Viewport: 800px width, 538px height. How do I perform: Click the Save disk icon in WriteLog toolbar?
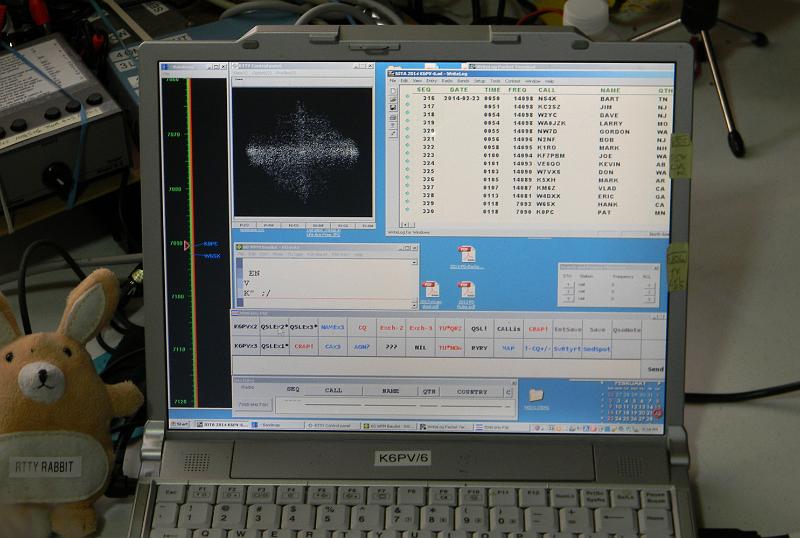(x=393, y=108)
